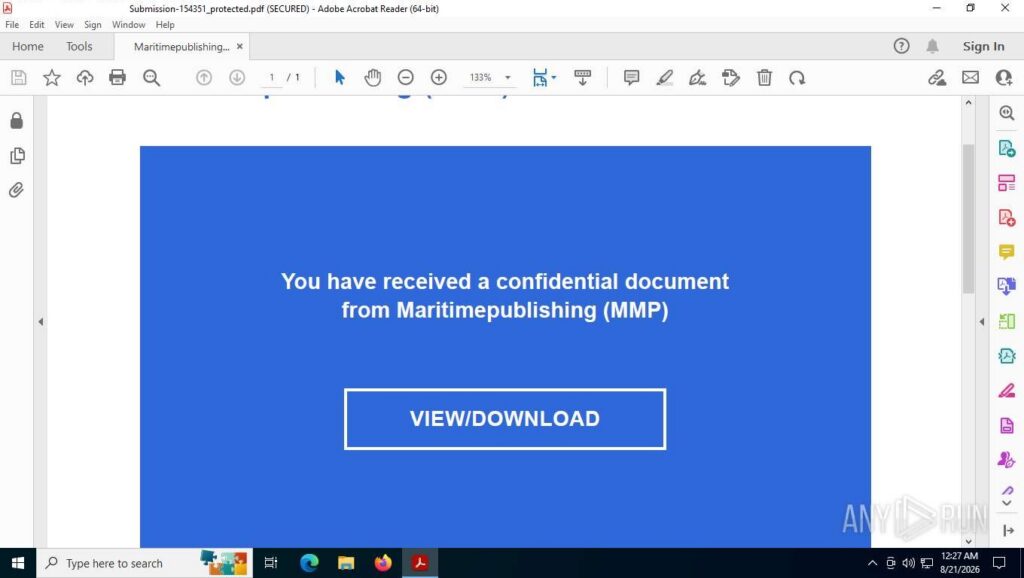This screenshot has width=1024, height=578.
Task: Click the VIEW/DOWNLOAD button
Action: 505,419
